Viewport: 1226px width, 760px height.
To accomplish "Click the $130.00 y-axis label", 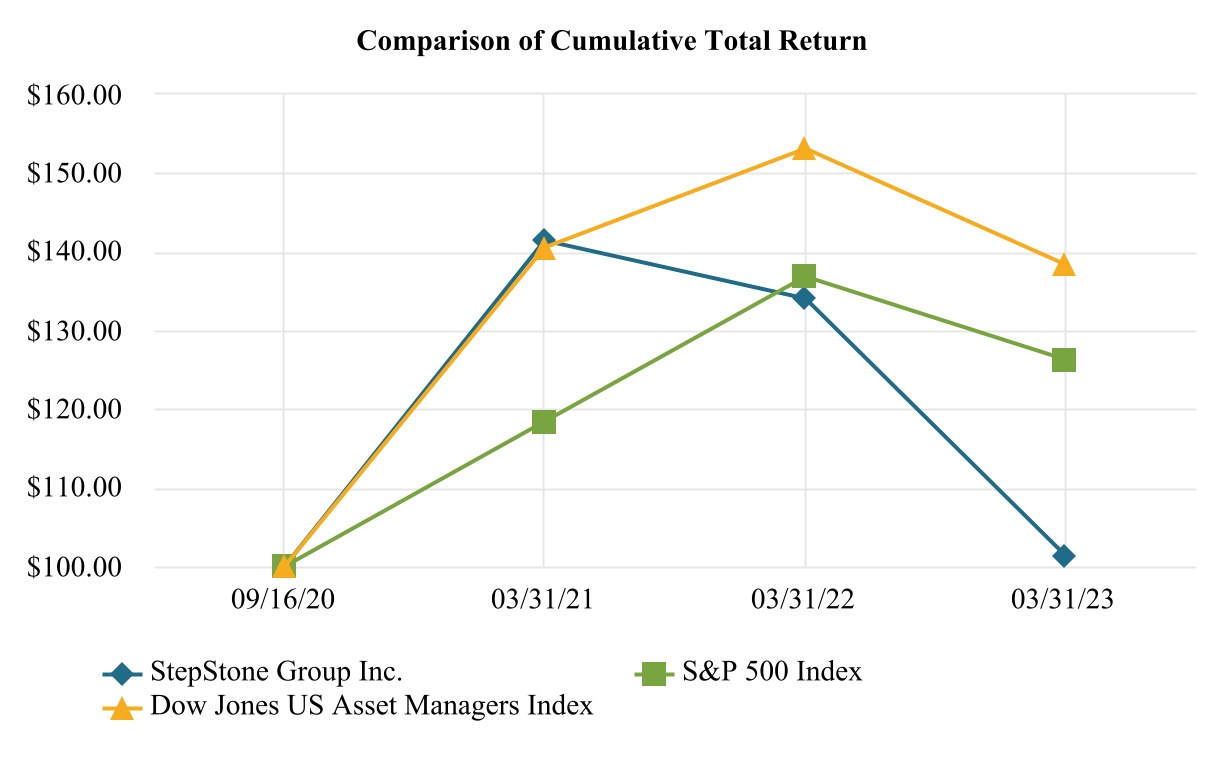I will point(77,331).
